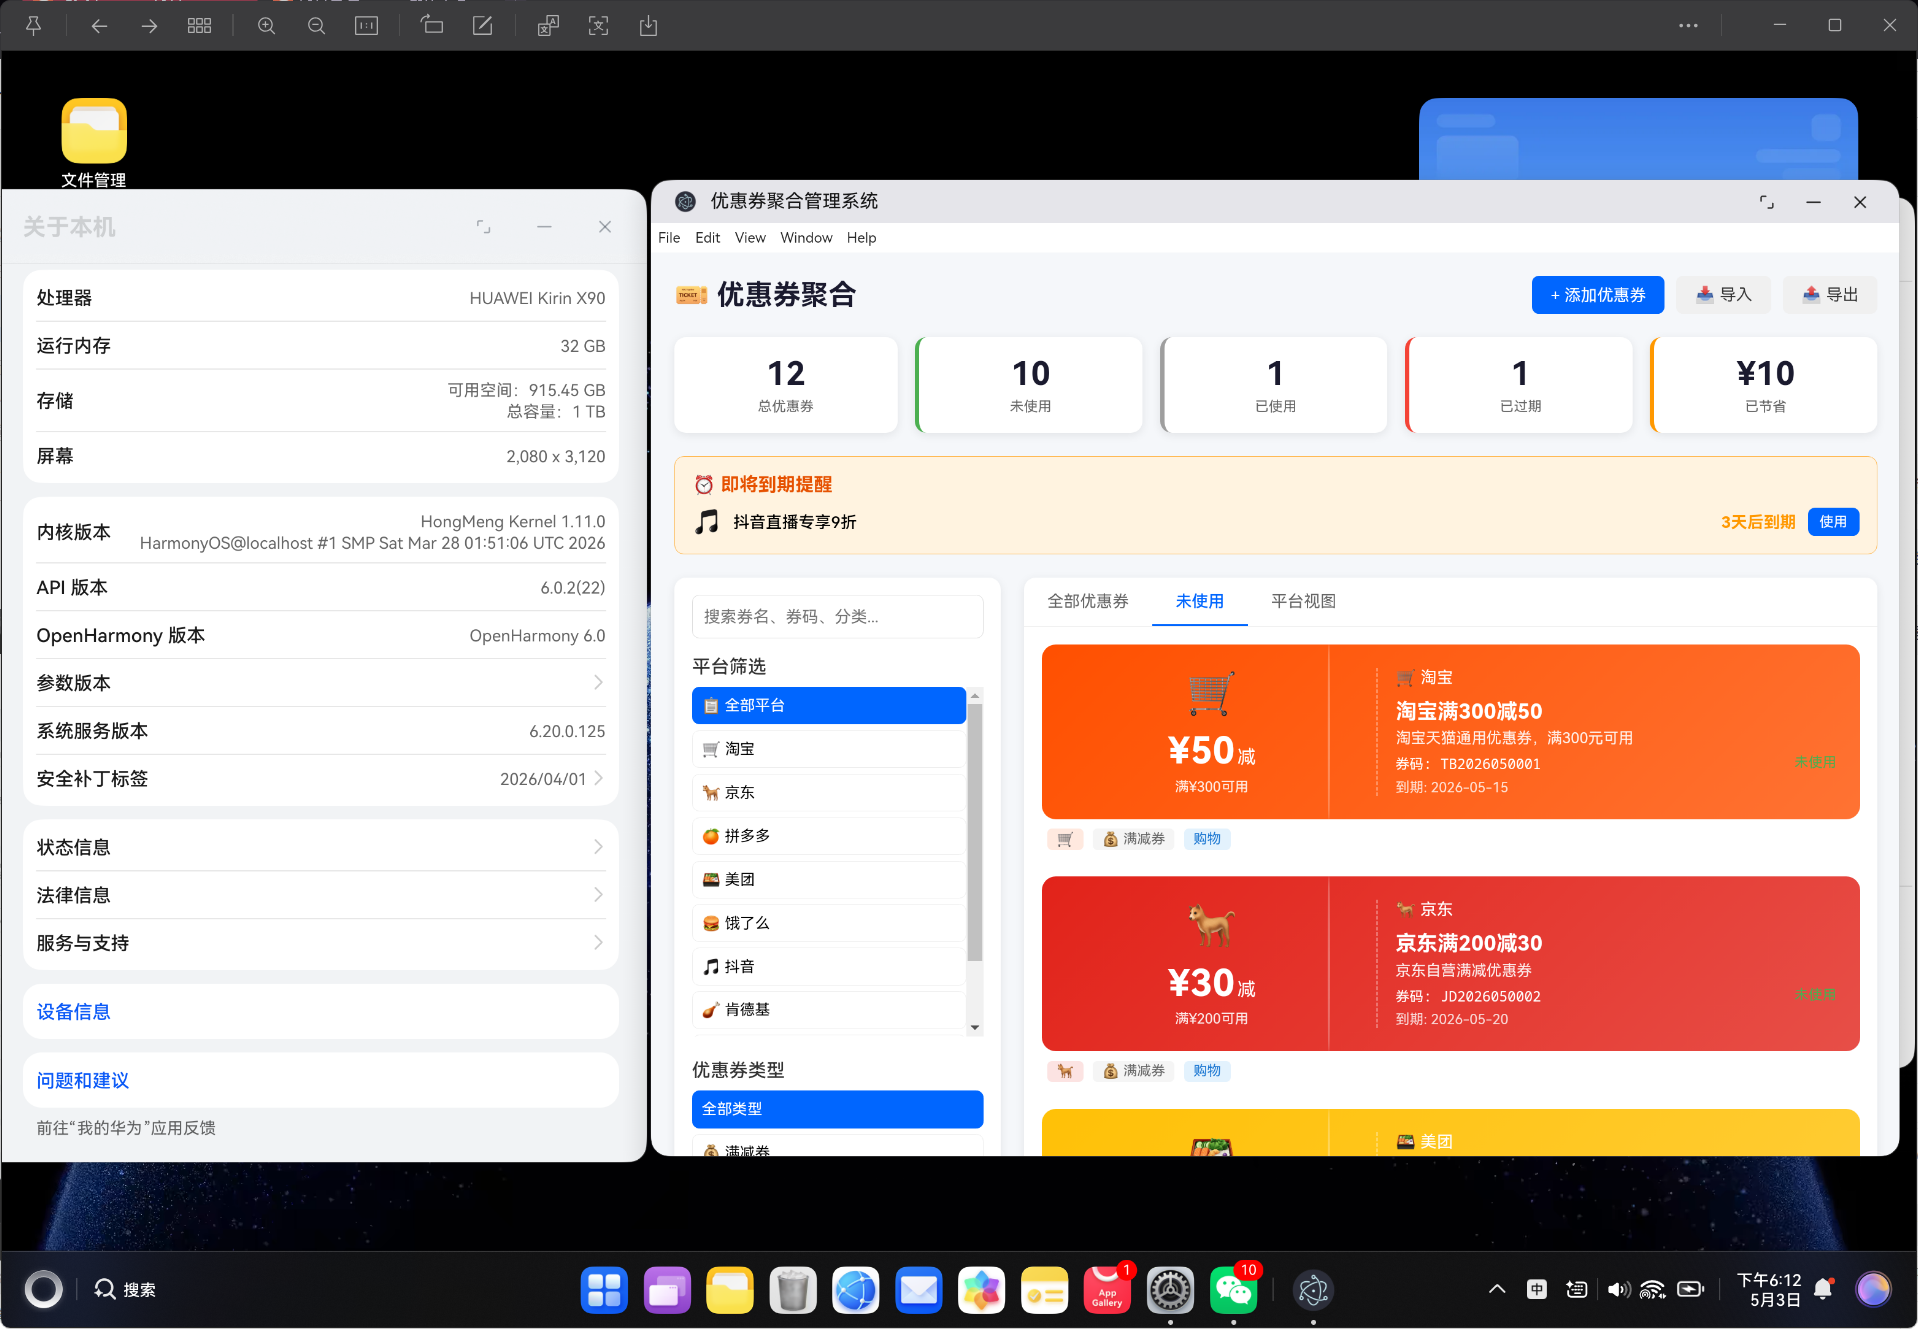The image size is (1918, 1329).
Task: Click the Wi-Fi tray icon
Action: (x=1653, y=1289)
